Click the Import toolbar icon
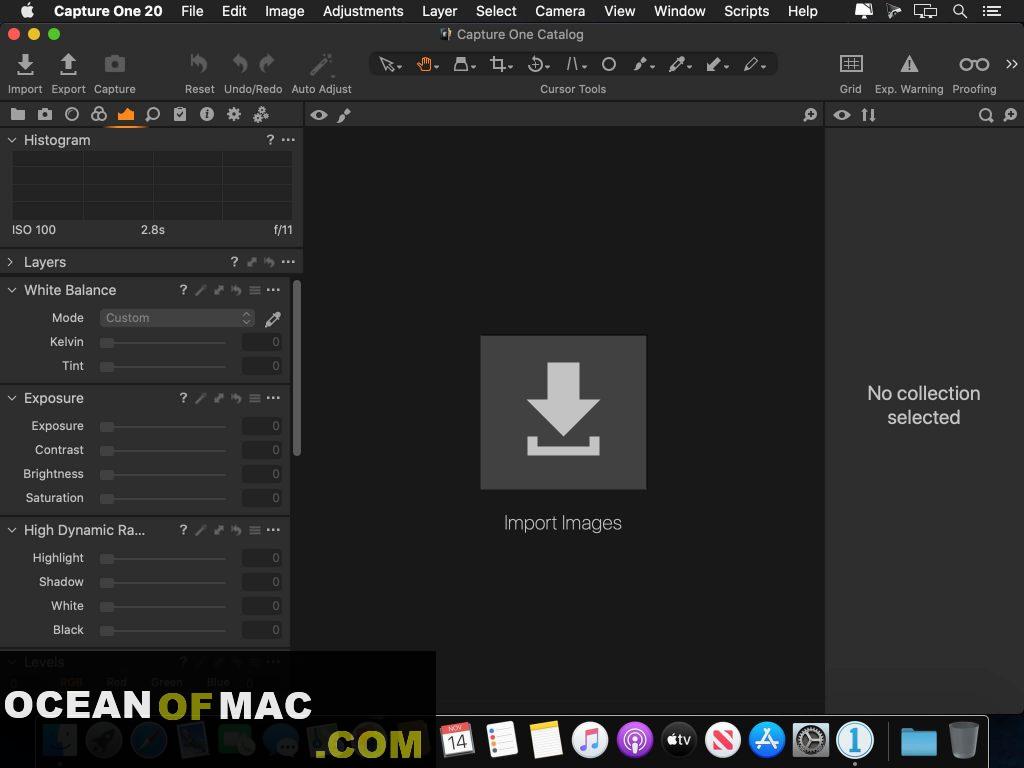1024x768 pixels. (x=25, y=64)
